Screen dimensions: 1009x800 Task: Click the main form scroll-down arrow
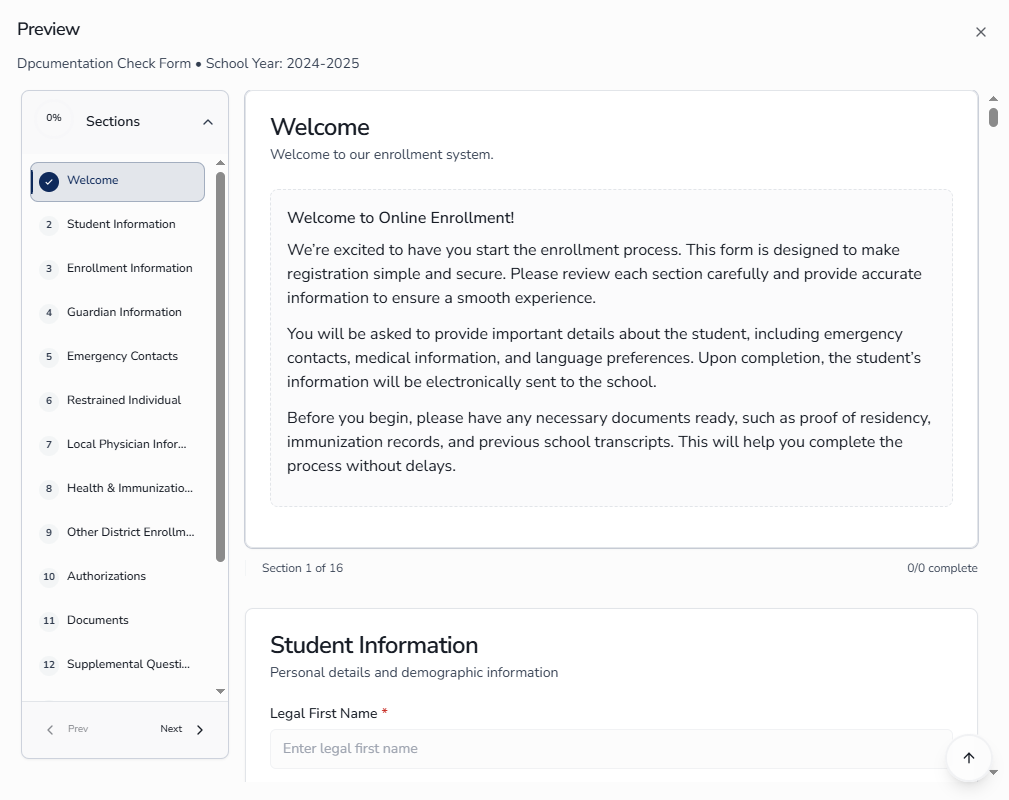(994, 772)
